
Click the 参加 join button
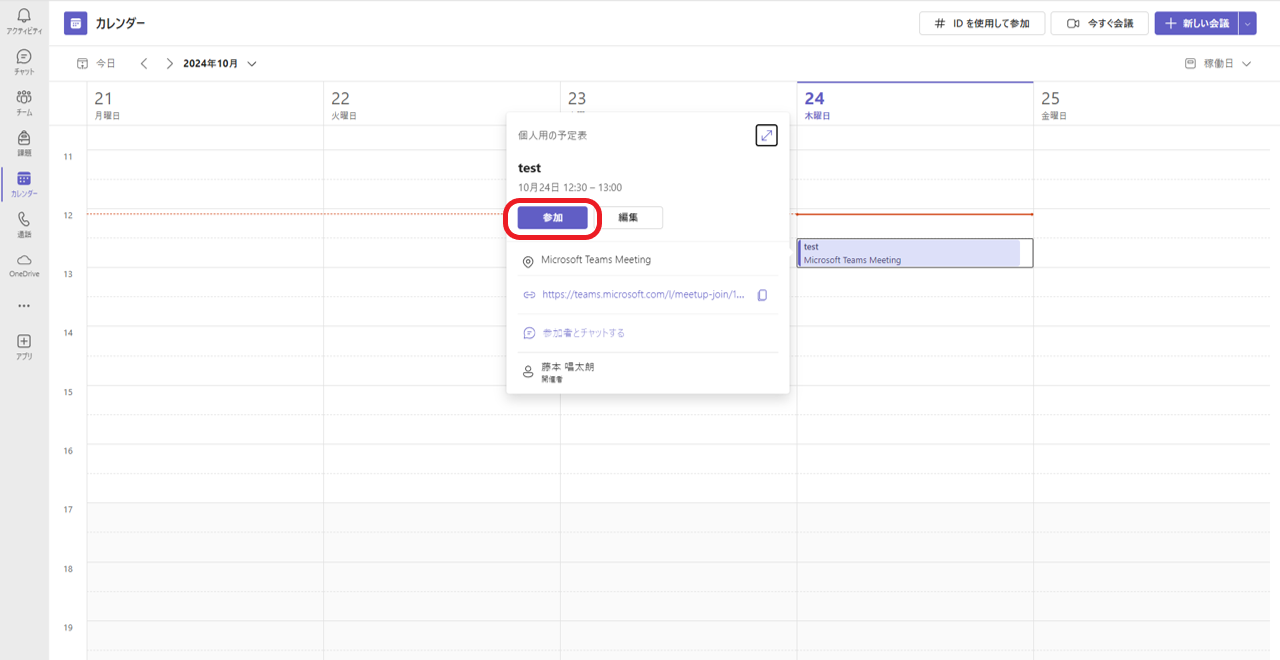point(552,218)
